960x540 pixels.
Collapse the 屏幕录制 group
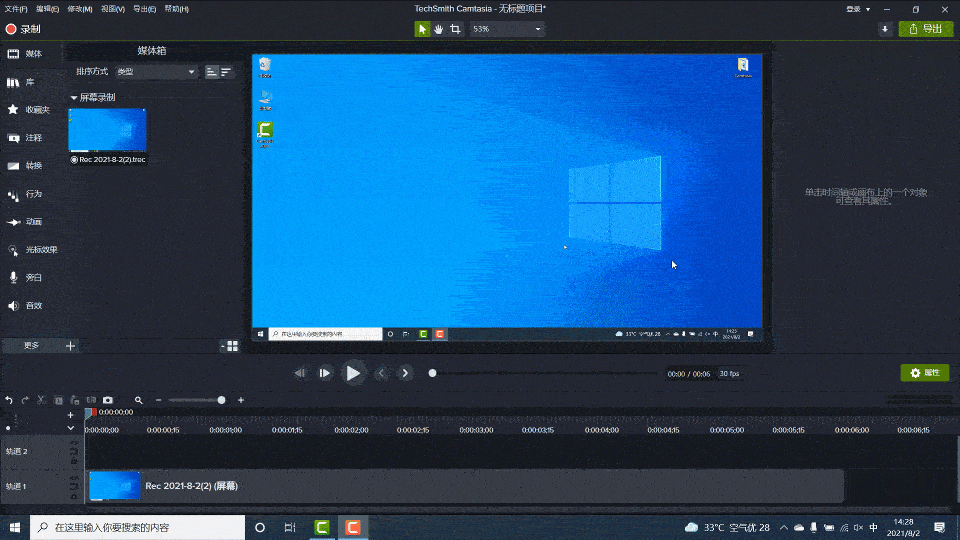tap(73, 97)
